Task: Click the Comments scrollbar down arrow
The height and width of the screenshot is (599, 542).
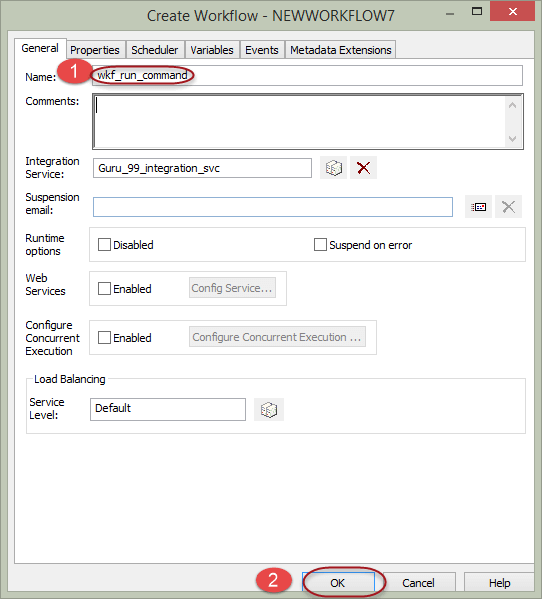Action: tap(513, 139)
